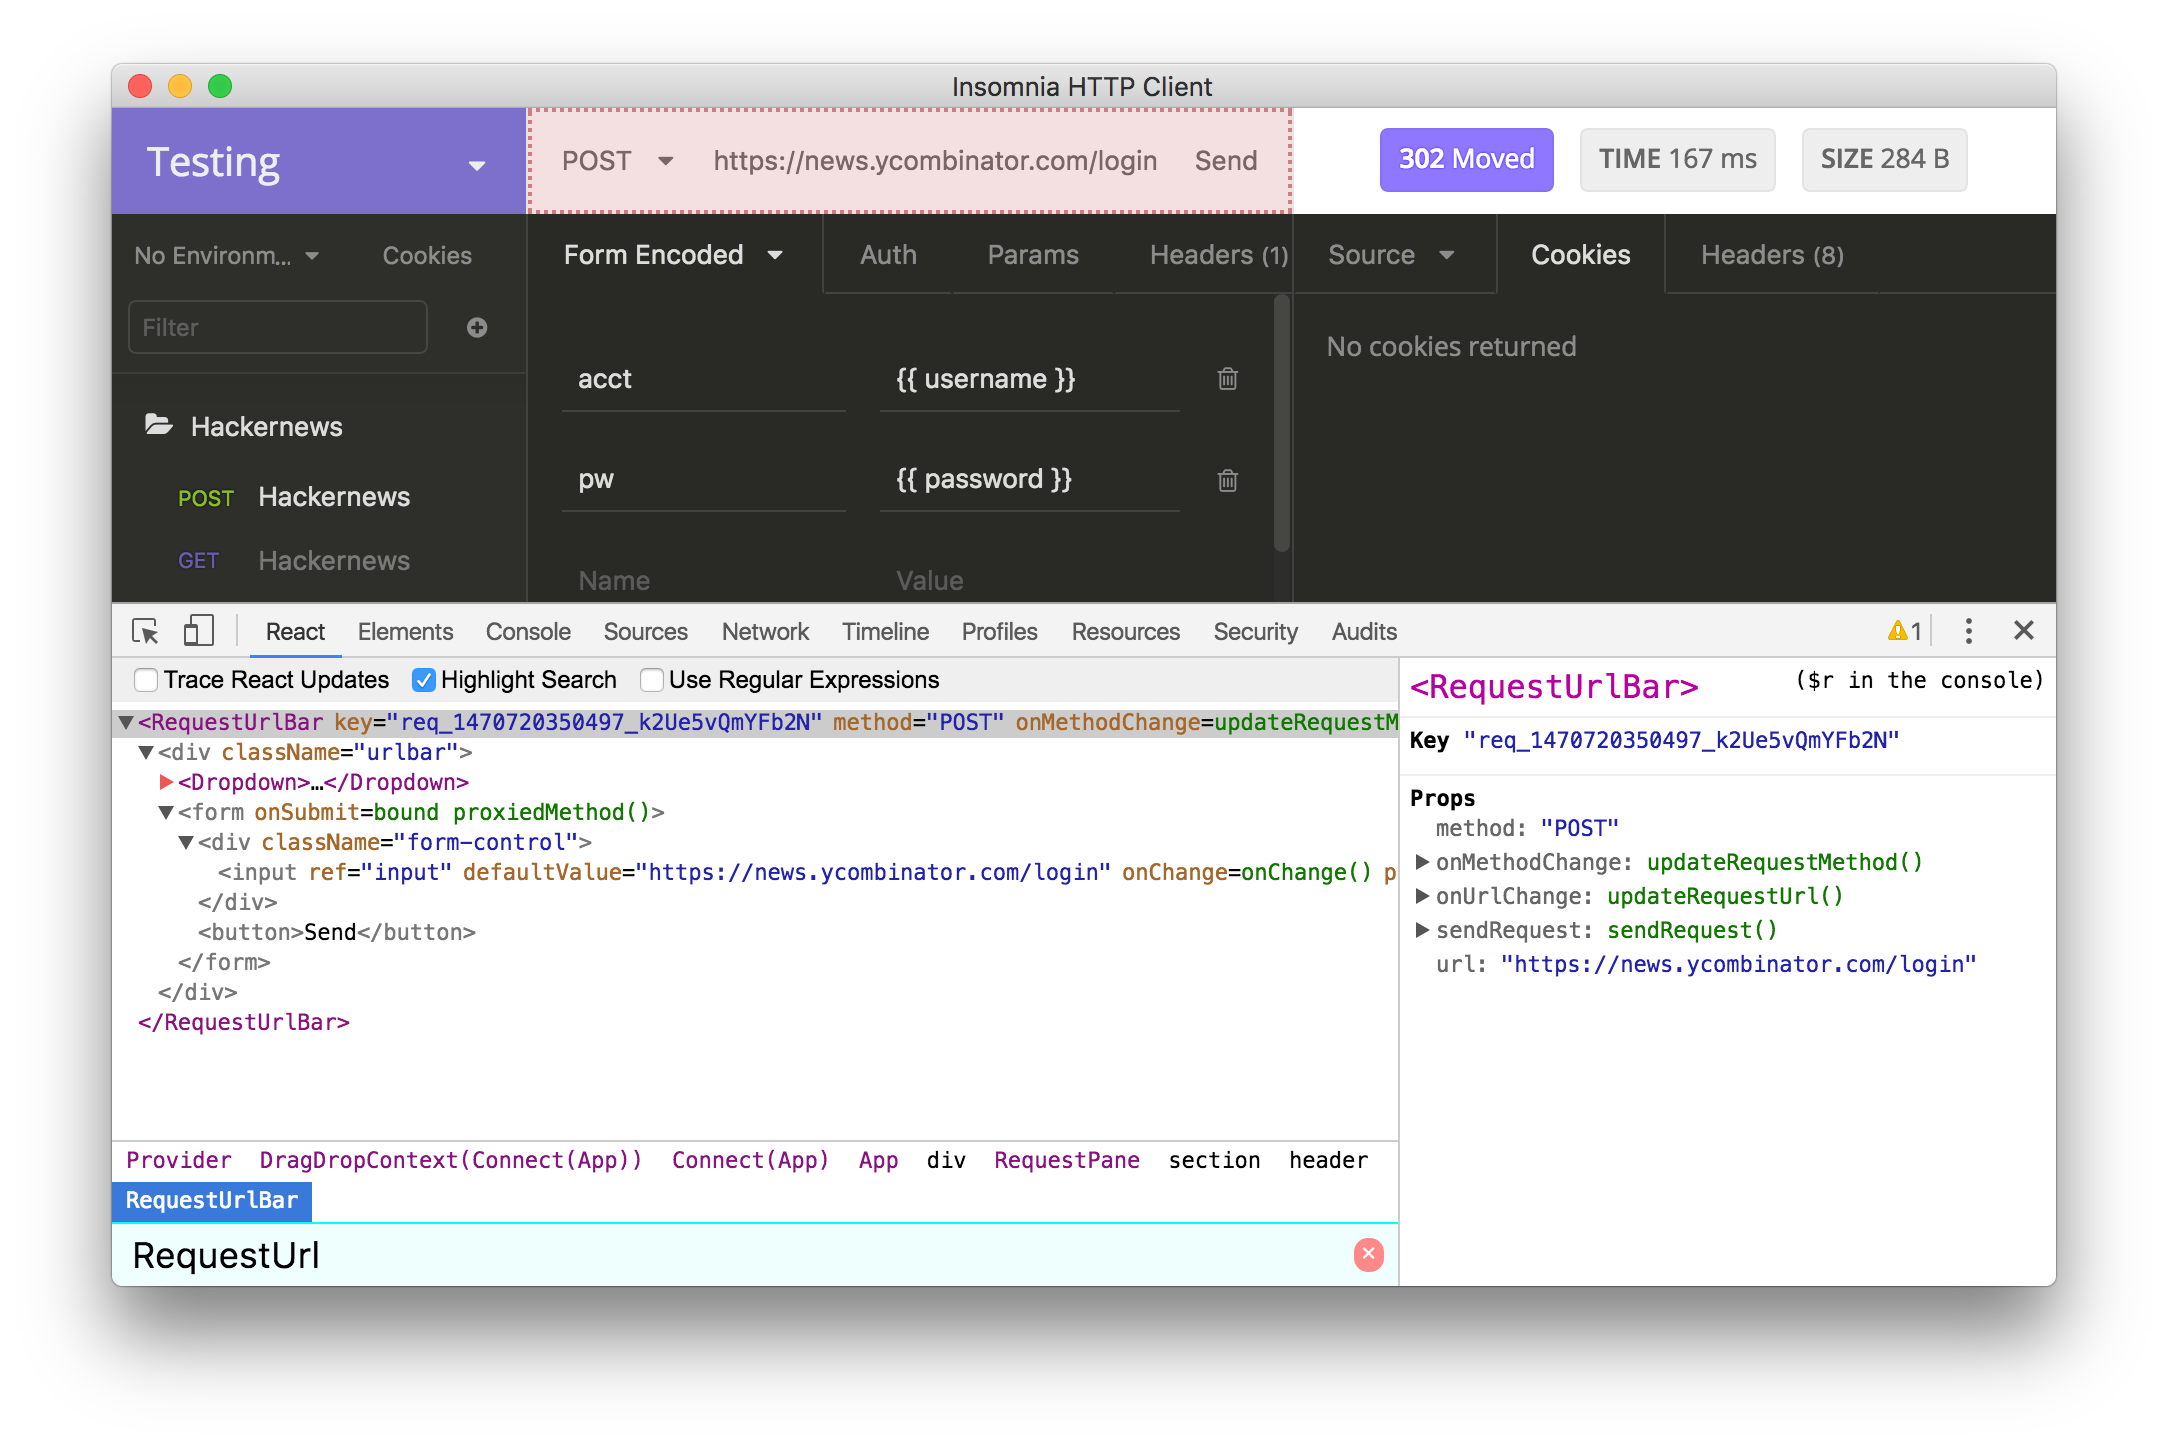Open the Form Encoded body type dropdown

point(673,255)
